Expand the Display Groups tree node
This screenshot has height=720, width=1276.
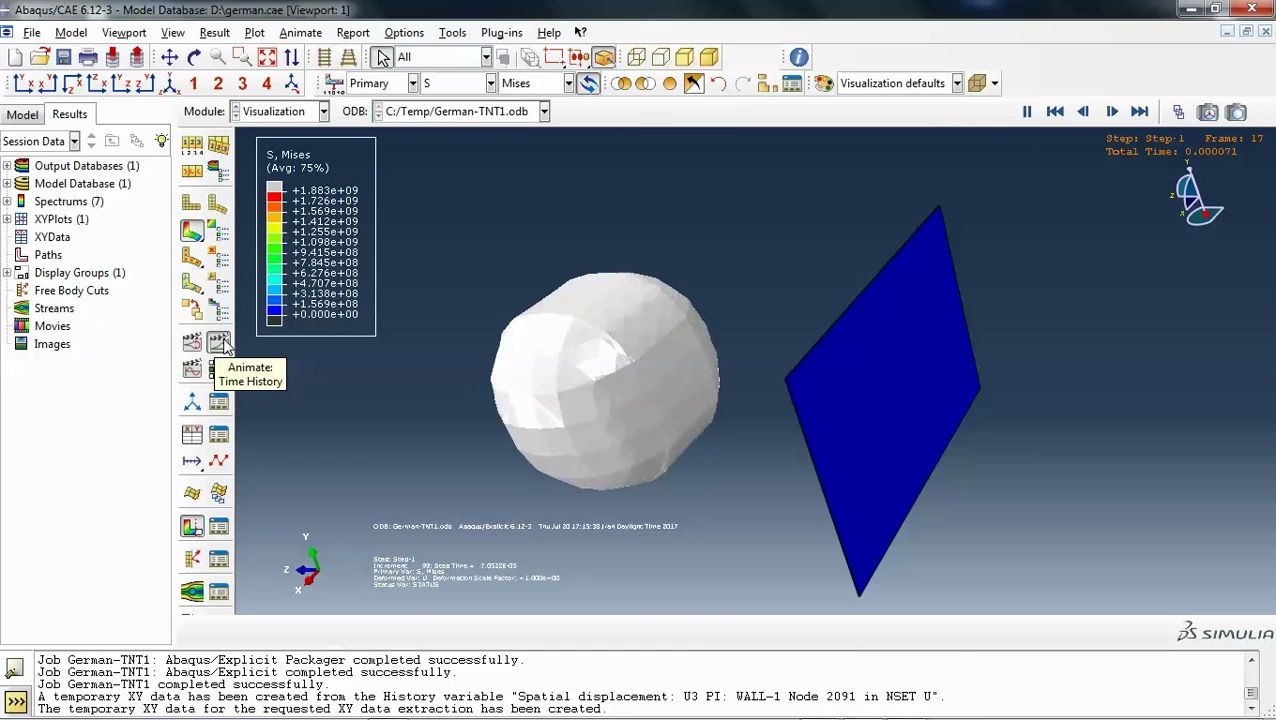(7, 273)
